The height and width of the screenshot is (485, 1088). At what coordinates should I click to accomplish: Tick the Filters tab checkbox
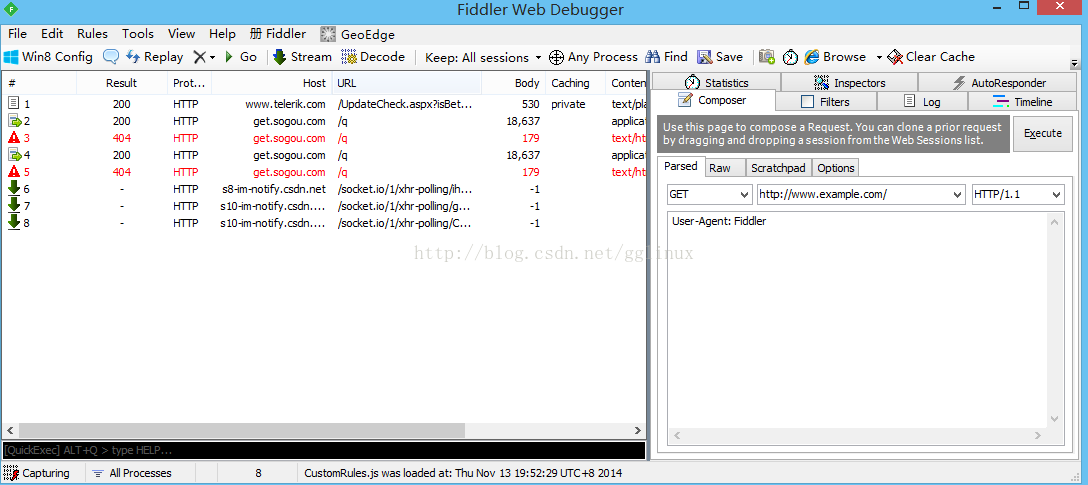tap(807, 102)
